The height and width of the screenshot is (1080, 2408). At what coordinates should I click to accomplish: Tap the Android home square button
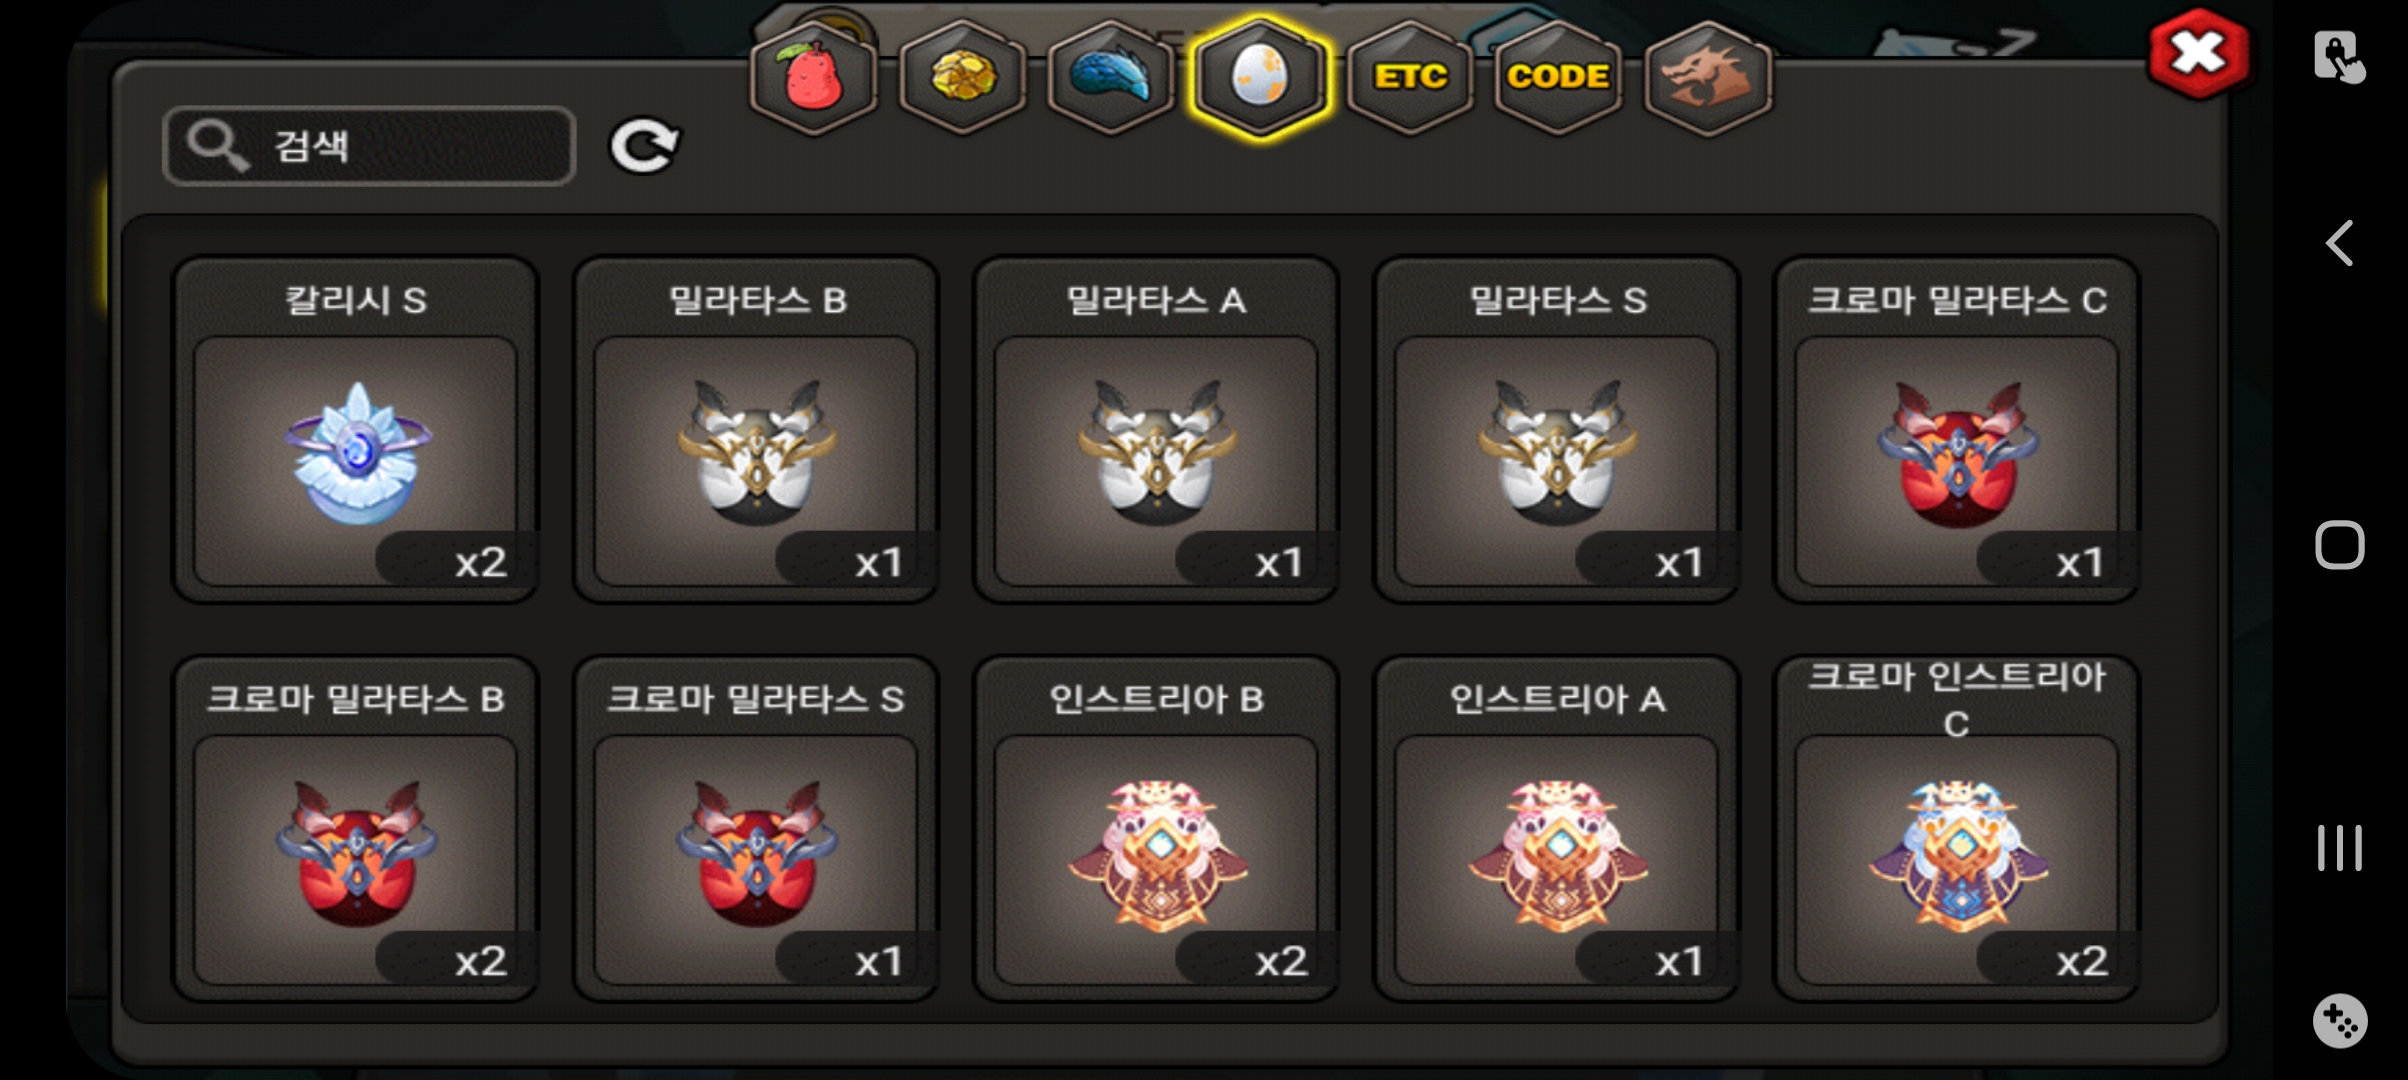pos(2339,545)
